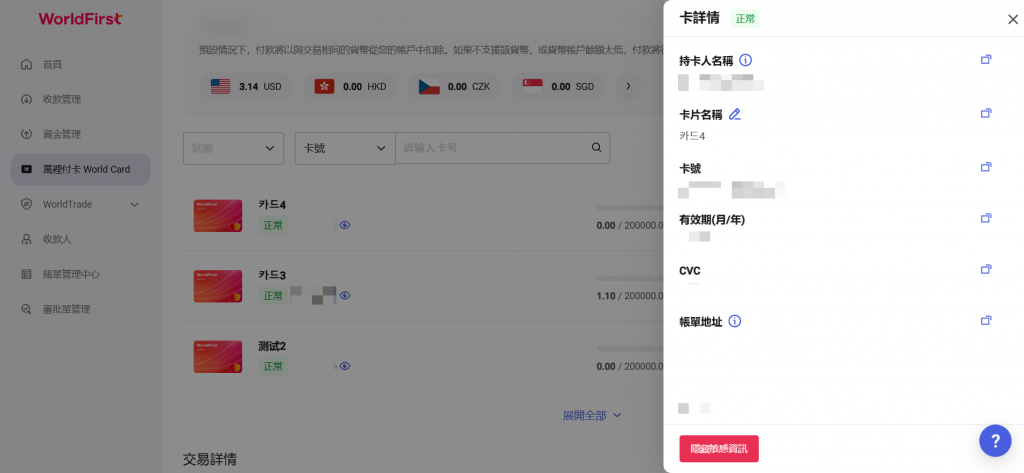1024x473 pixels.
Task: Click the 测试2 name in card list
Action: (272, 346)
